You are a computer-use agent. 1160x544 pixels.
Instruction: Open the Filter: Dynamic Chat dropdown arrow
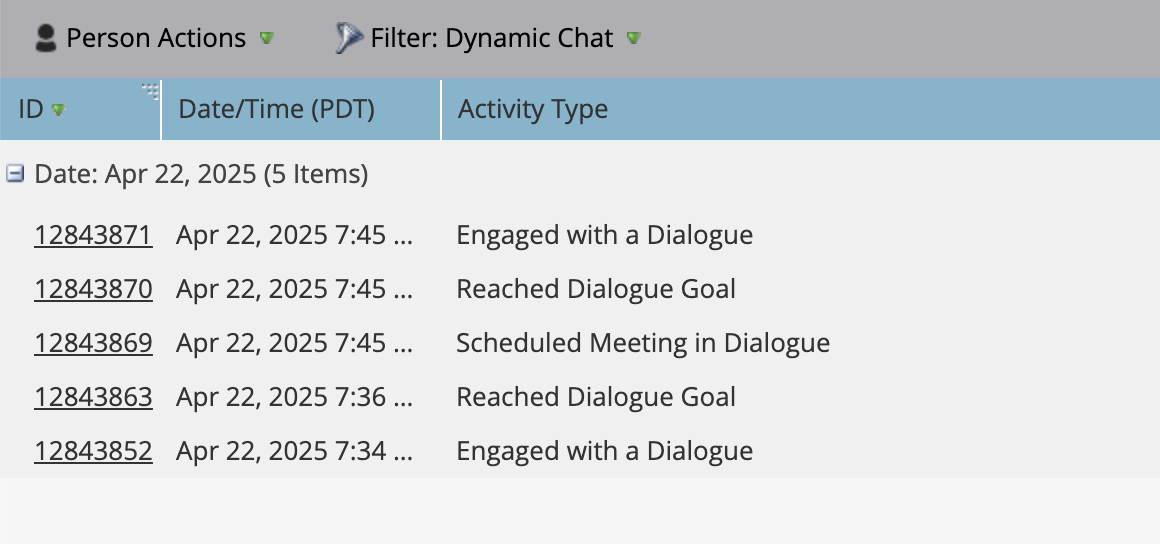pos(633,38)
